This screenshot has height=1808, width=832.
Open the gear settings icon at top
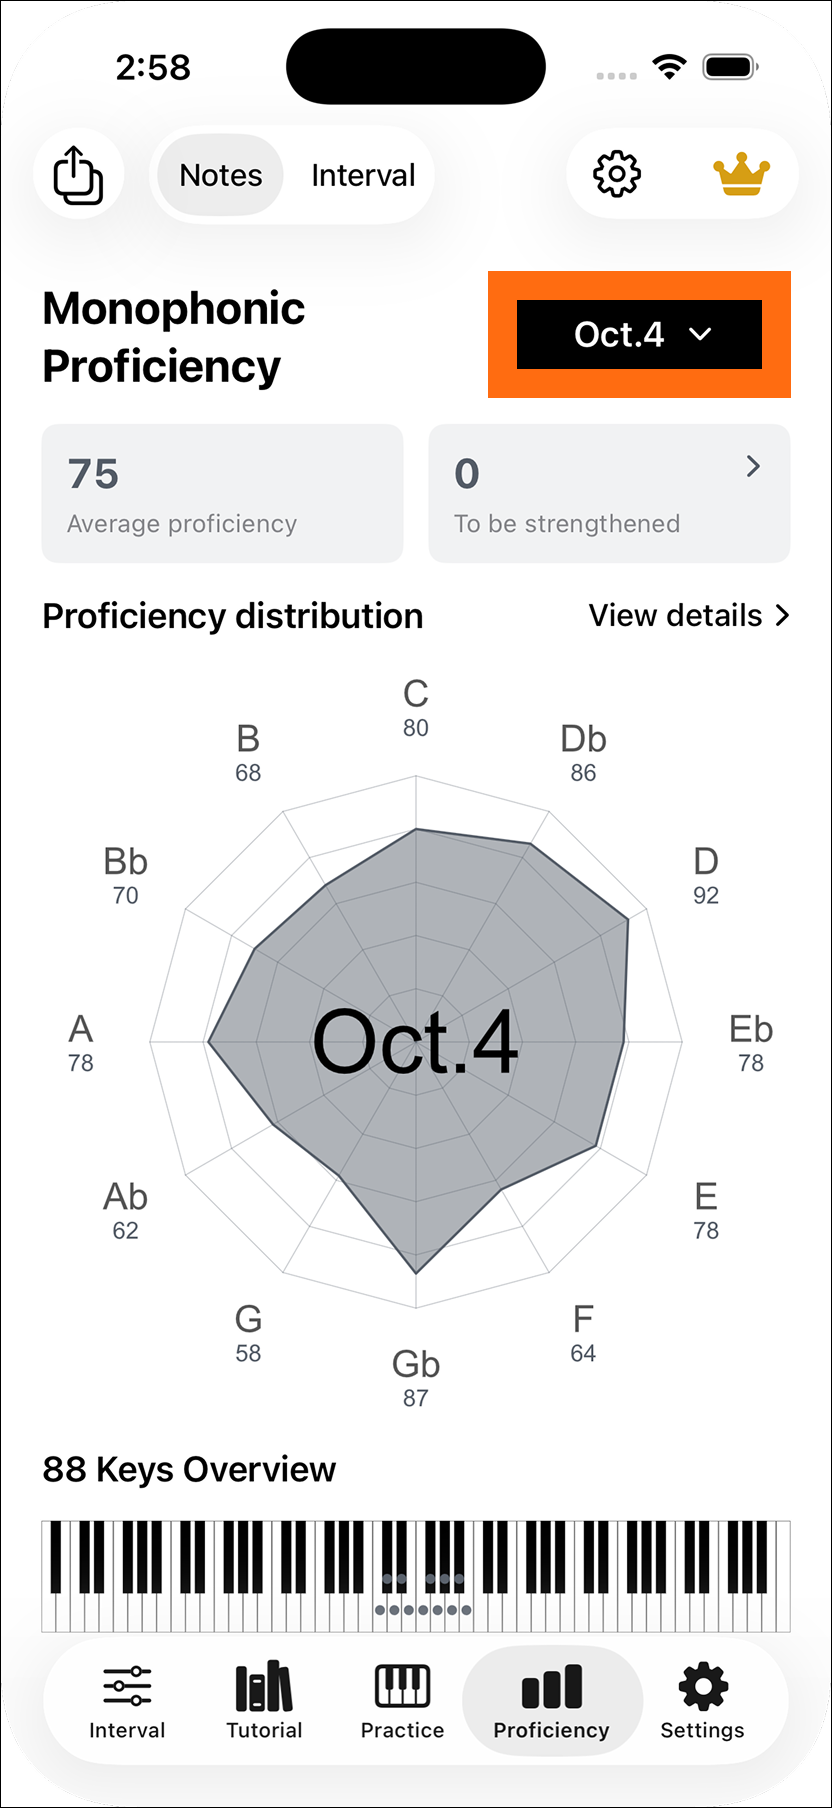point(617,174)
